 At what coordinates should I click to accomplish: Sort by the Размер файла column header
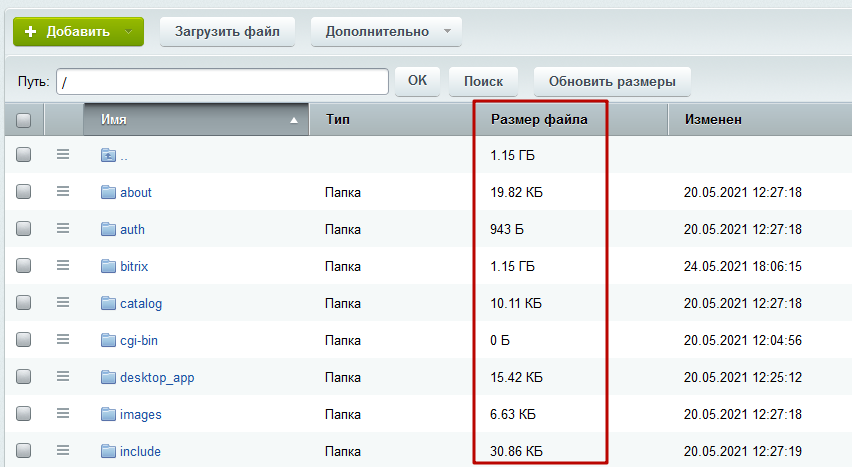(539, 120)
